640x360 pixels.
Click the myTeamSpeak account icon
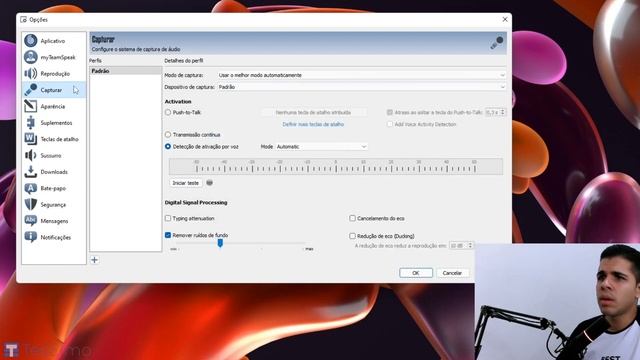(x=31, y=57)
